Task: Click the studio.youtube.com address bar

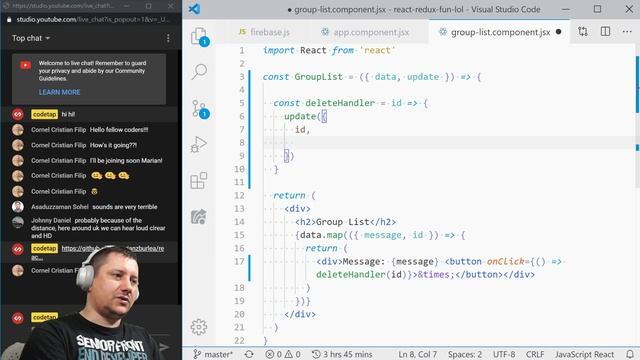Action: pos(93,19)
